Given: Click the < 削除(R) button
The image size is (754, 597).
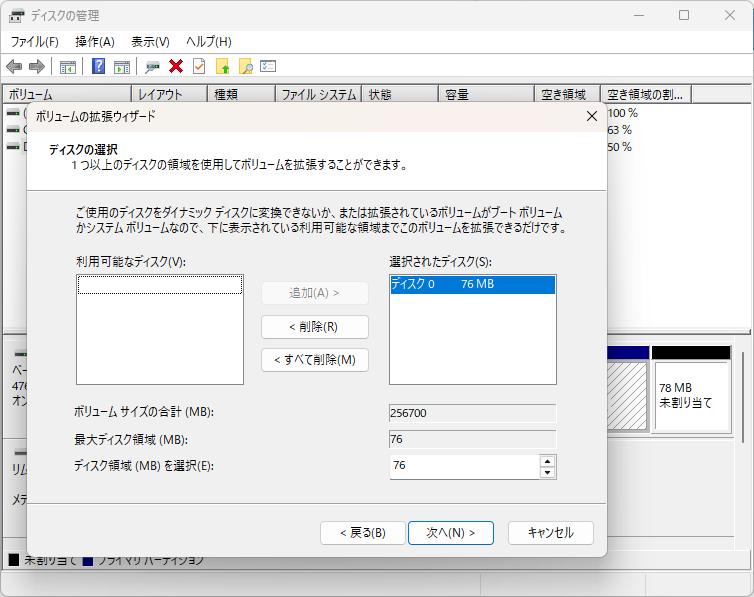Looking at the screenshot, I should [315, 327].
